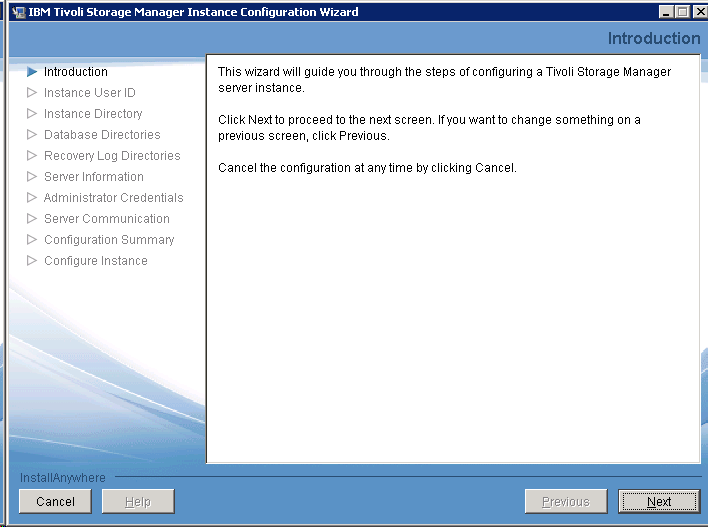Open Administrator Credentials step
The image size is (708, 527).
113,198
